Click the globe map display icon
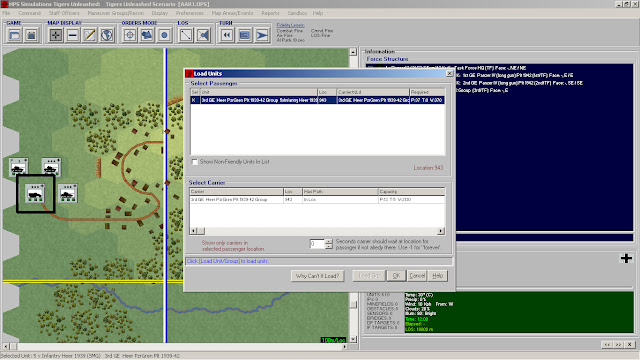Viewport: 640px width, 360px height. tap(107, 35)
